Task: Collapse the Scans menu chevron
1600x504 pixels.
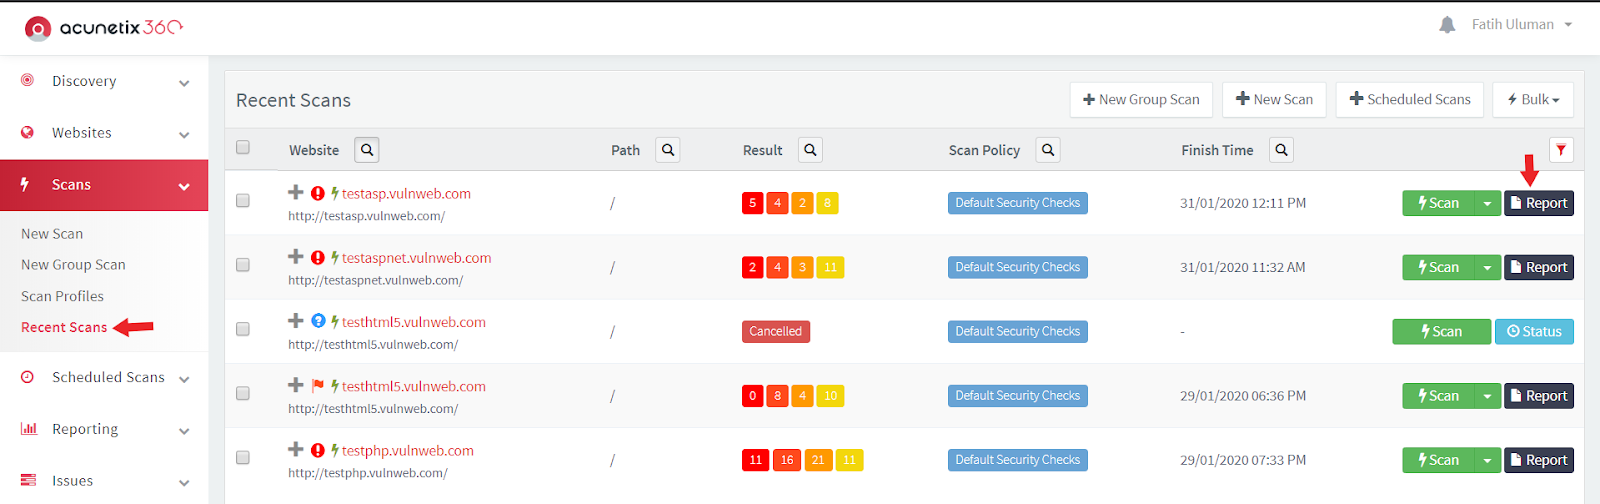Action: coord(184,187)
